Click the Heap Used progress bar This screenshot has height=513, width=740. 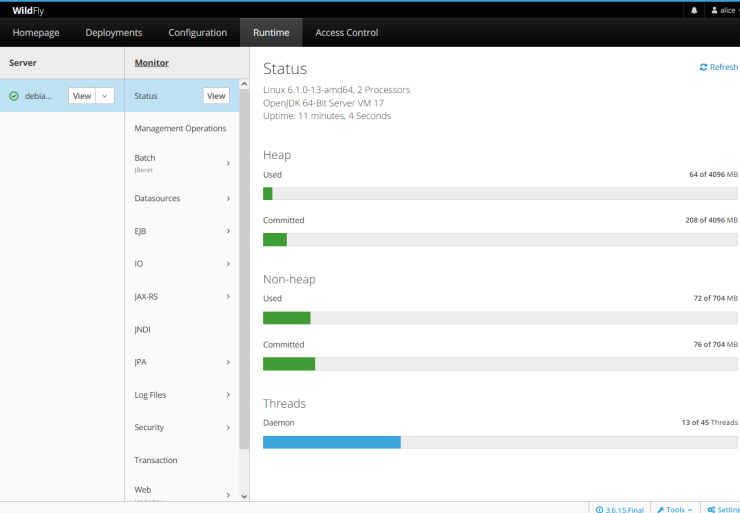tap(500, 194)
